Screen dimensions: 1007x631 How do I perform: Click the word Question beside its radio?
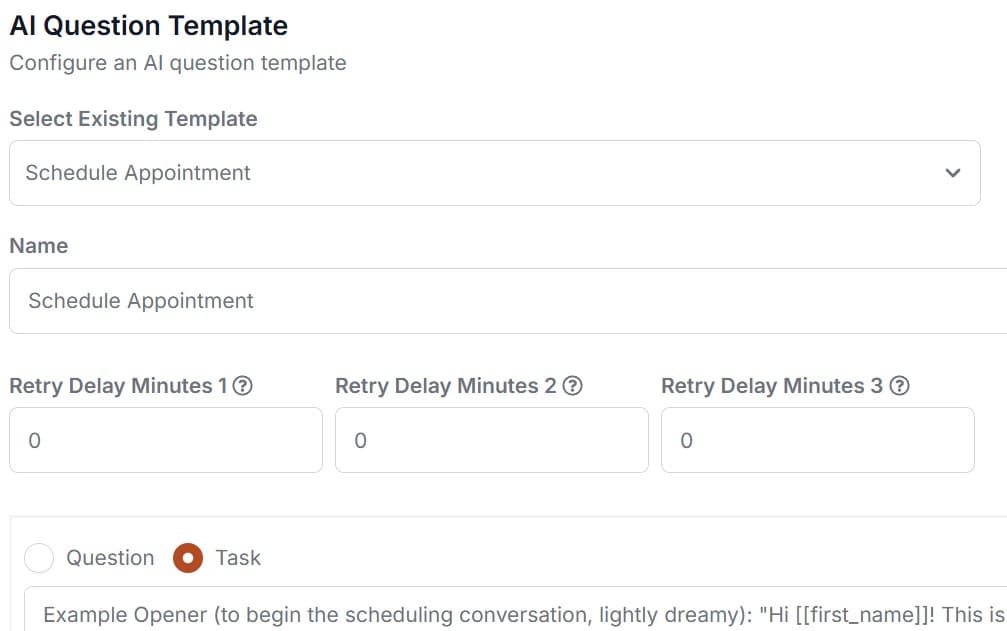point(110,558)
